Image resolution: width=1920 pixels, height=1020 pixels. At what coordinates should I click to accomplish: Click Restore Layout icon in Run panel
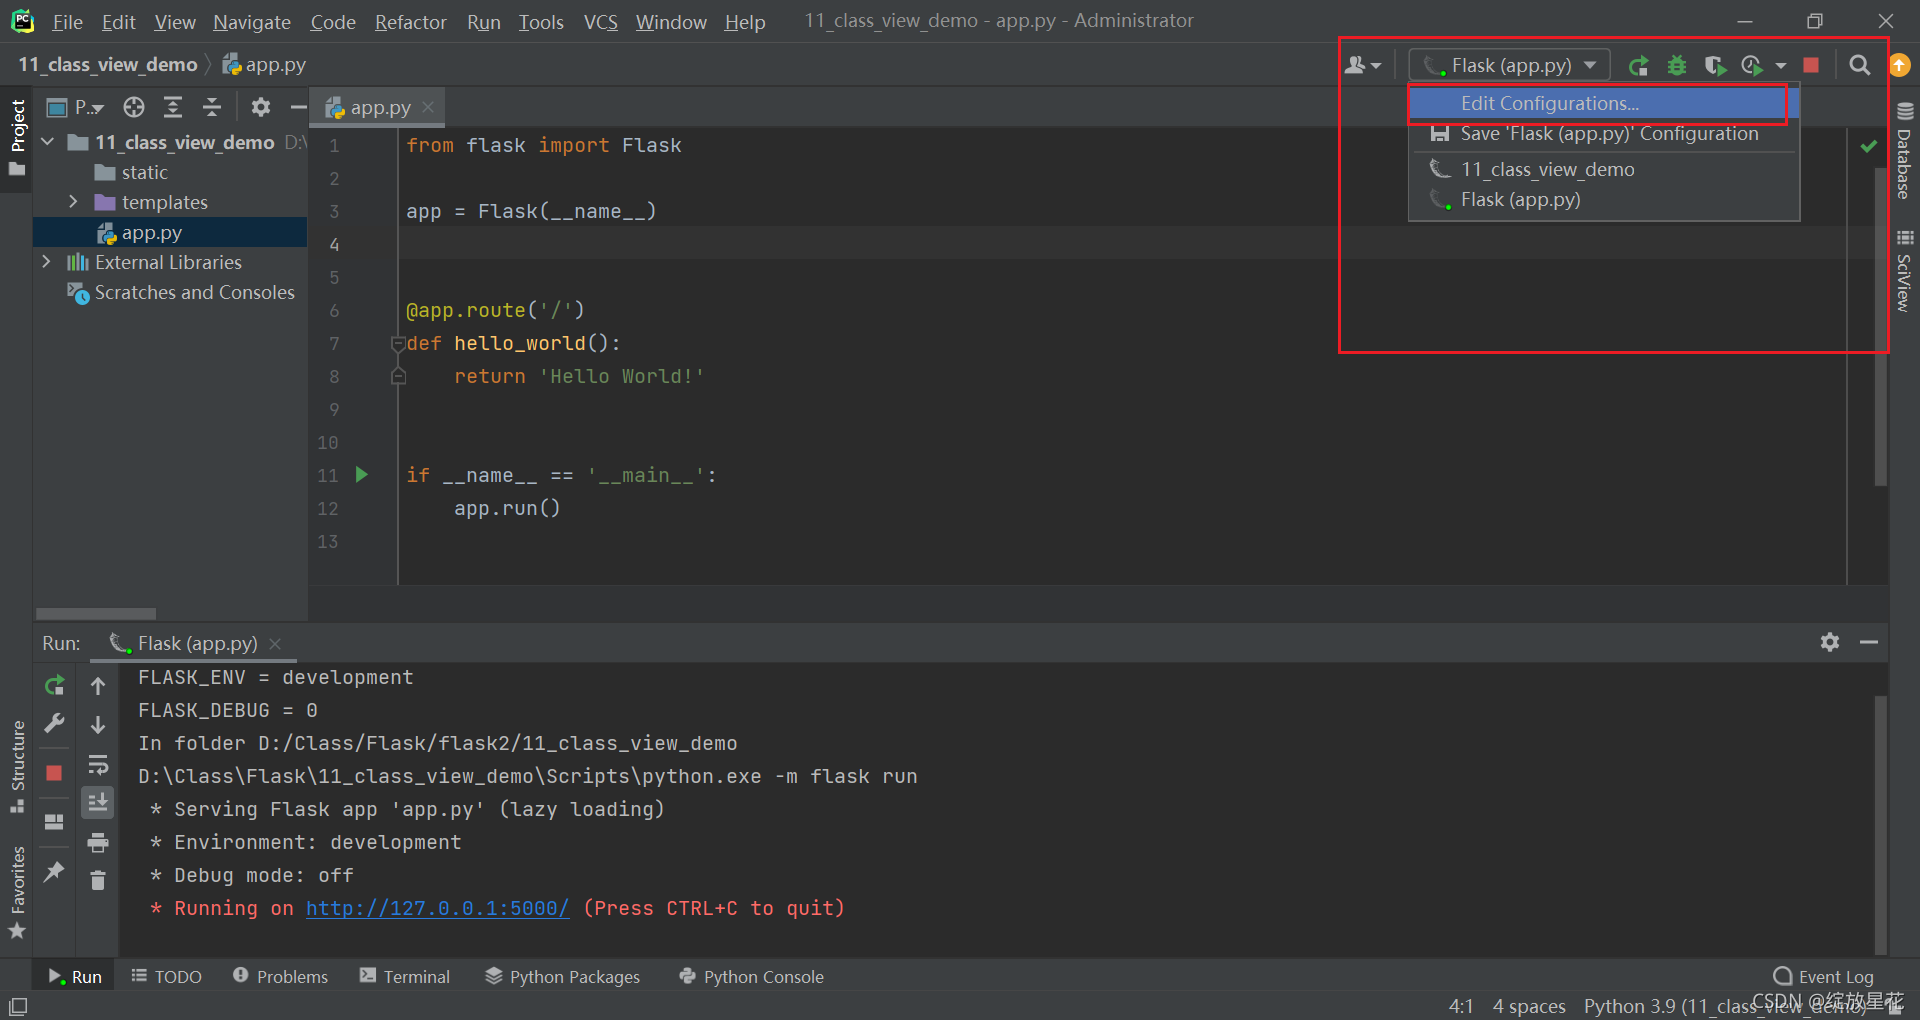[54, 822]
